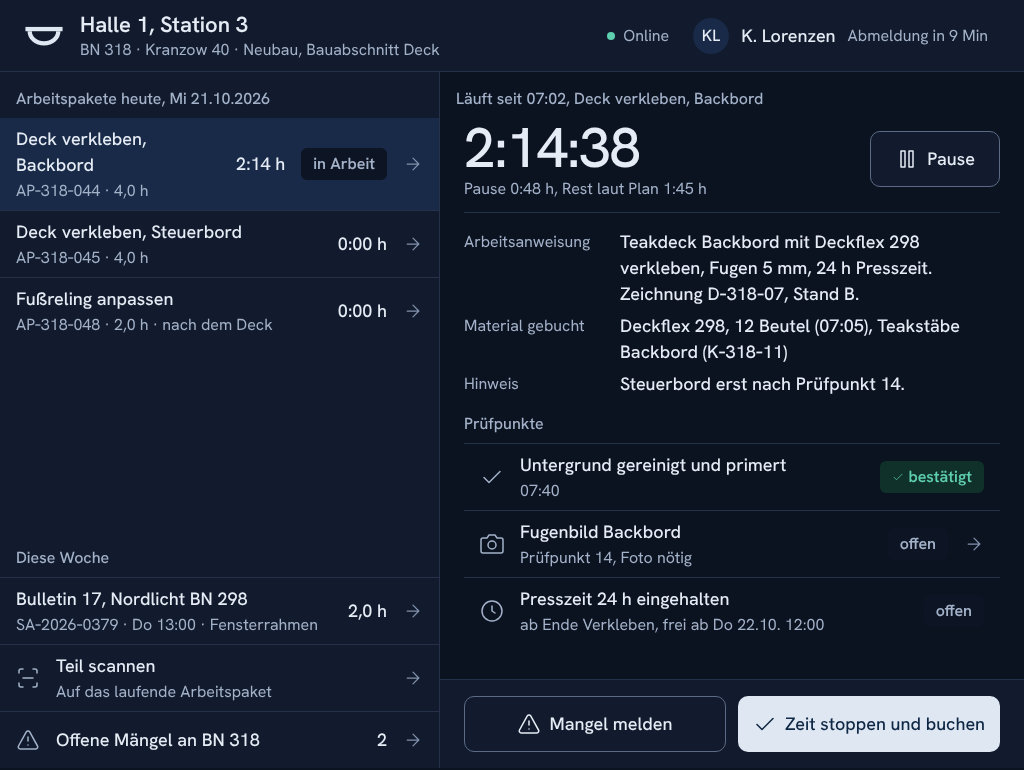This screenshot has width=1024, height=770.
Task: Click Auf das laufende Arbeitspaket subtitle
Action: tap(164, 692)
